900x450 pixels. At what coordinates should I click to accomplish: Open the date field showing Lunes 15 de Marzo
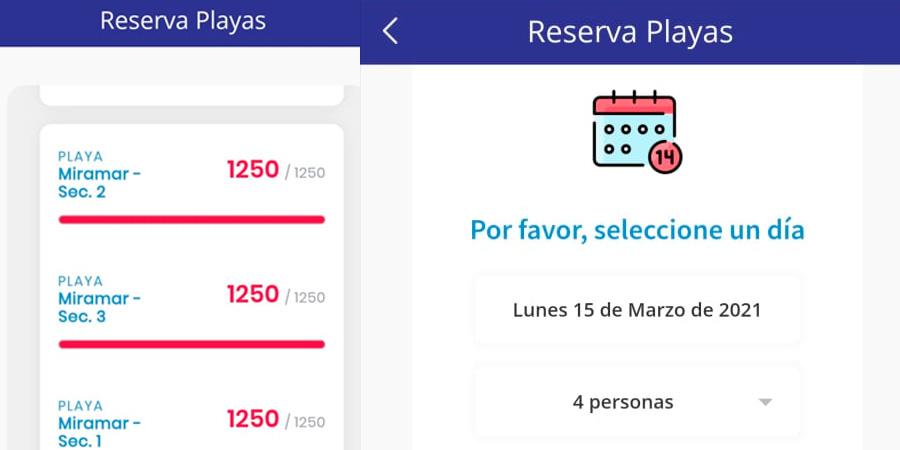[637, 310]
